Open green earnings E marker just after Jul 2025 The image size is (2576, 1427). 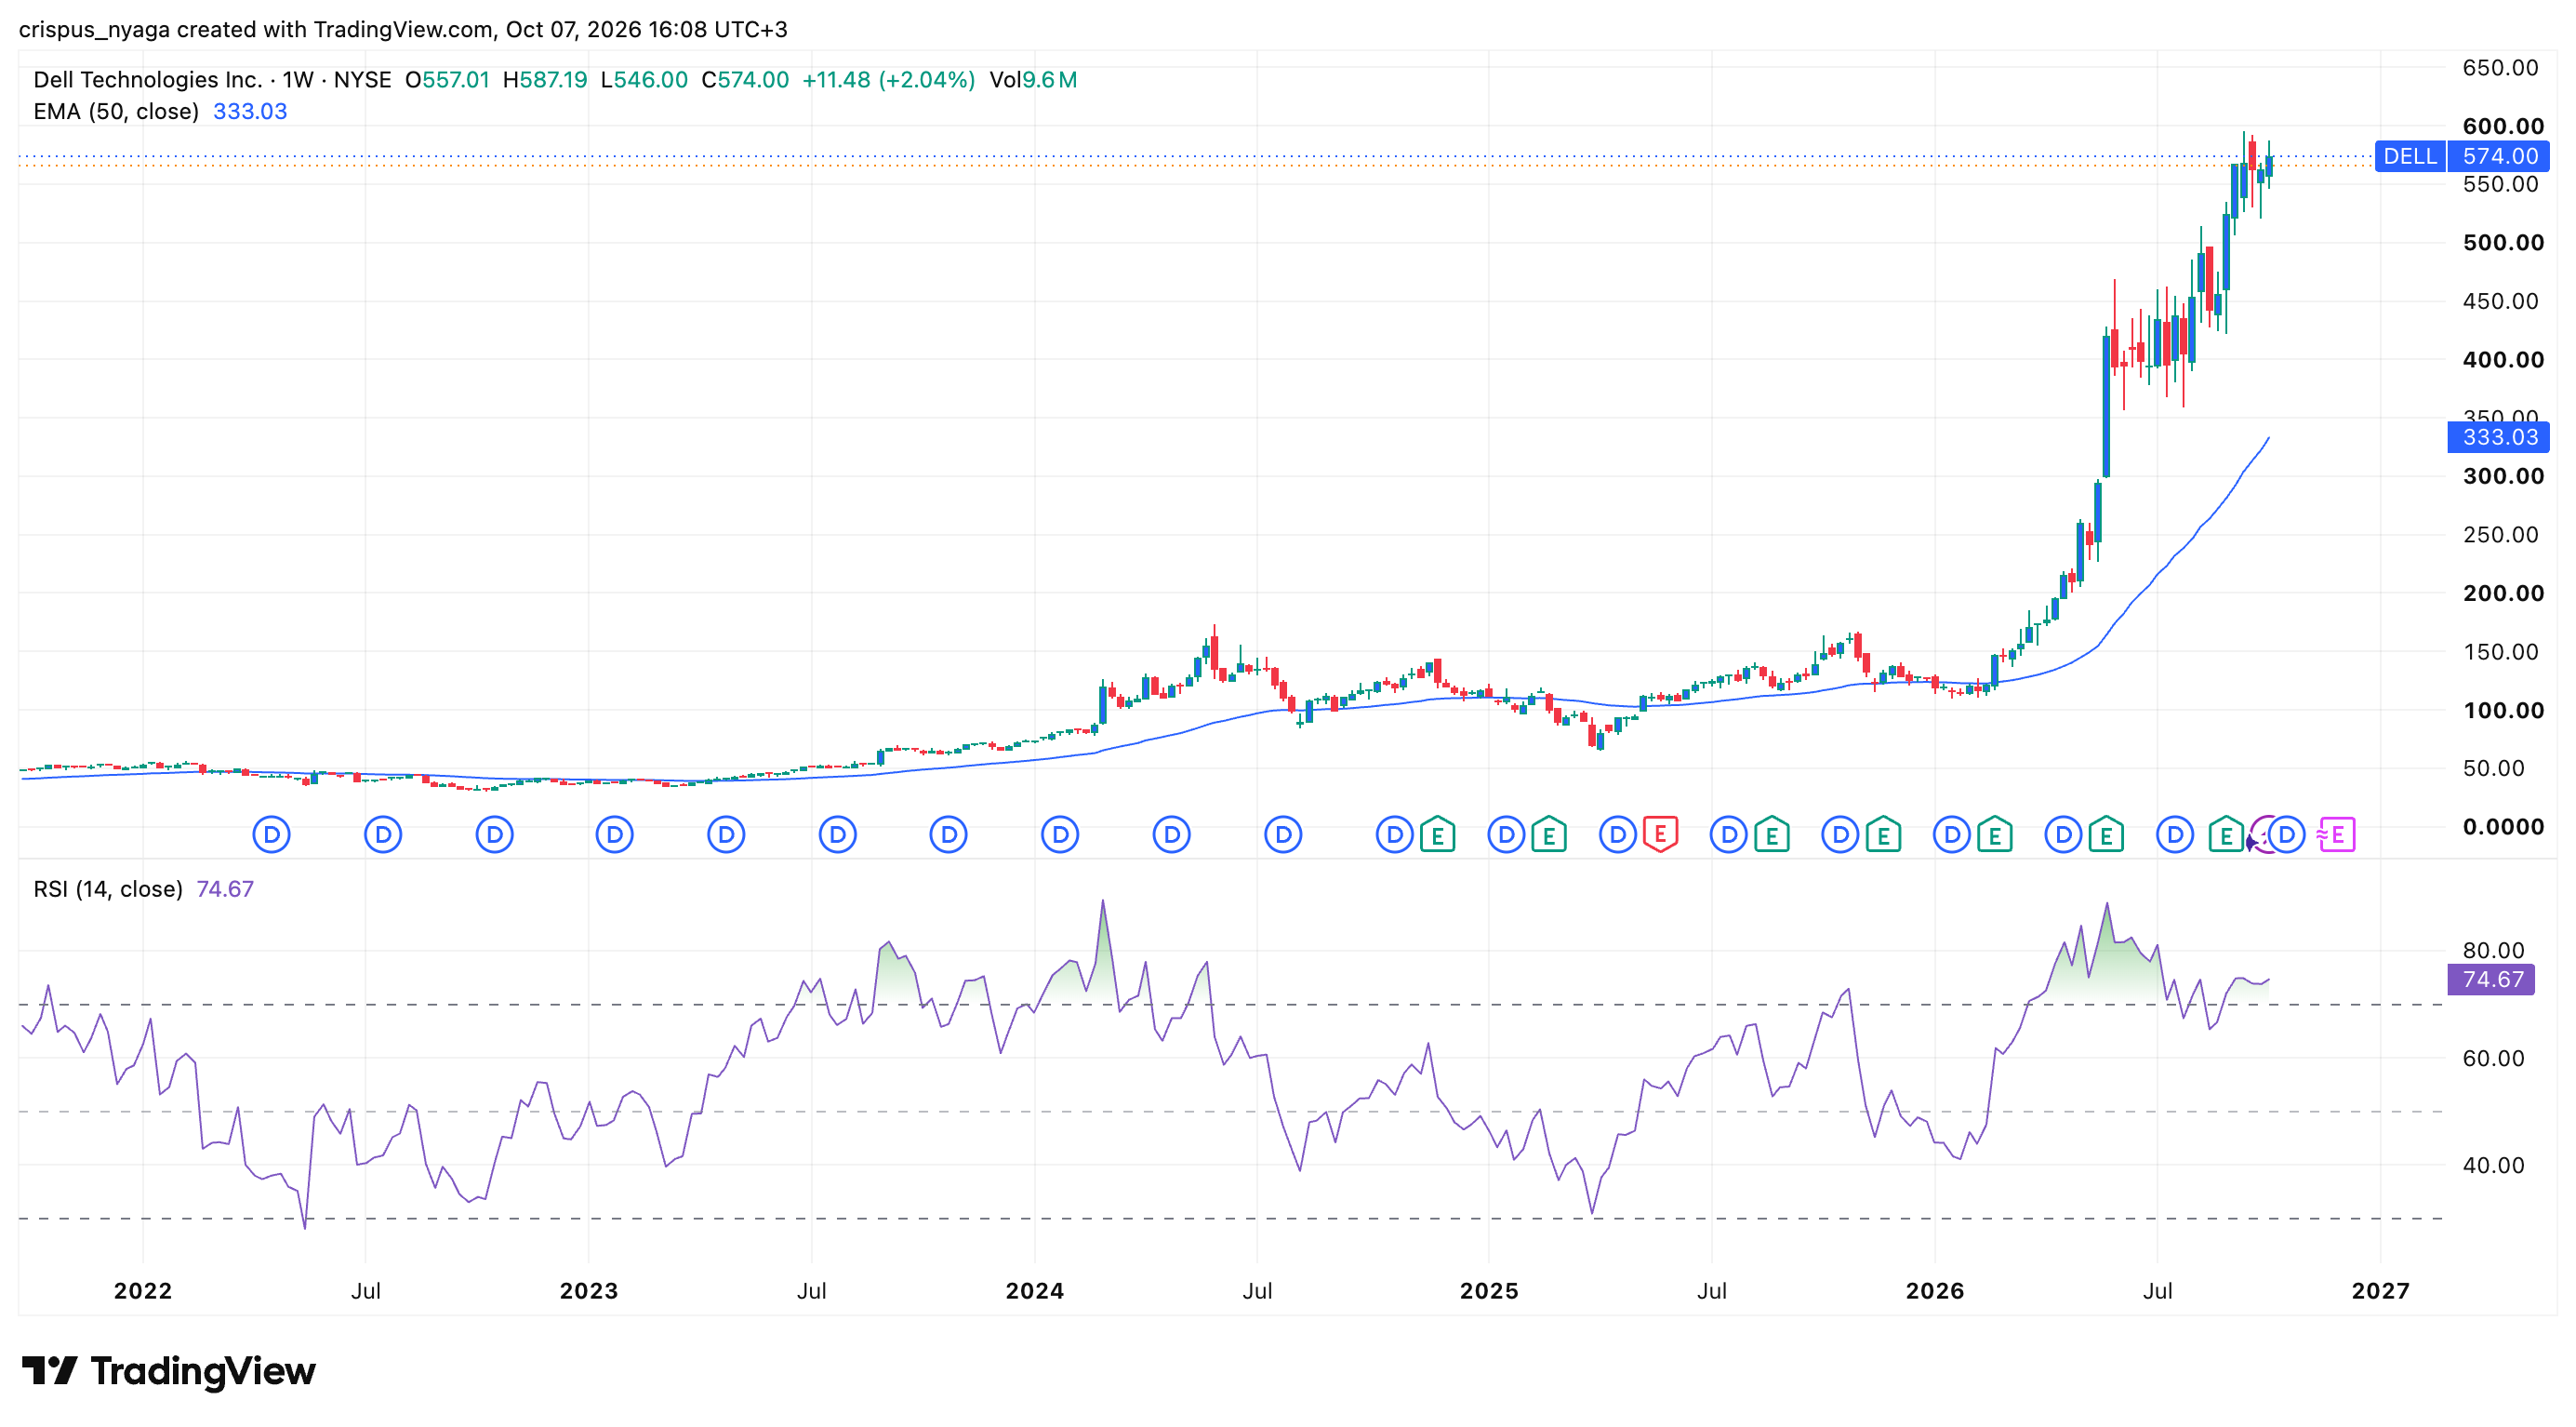click(1772, 834)
